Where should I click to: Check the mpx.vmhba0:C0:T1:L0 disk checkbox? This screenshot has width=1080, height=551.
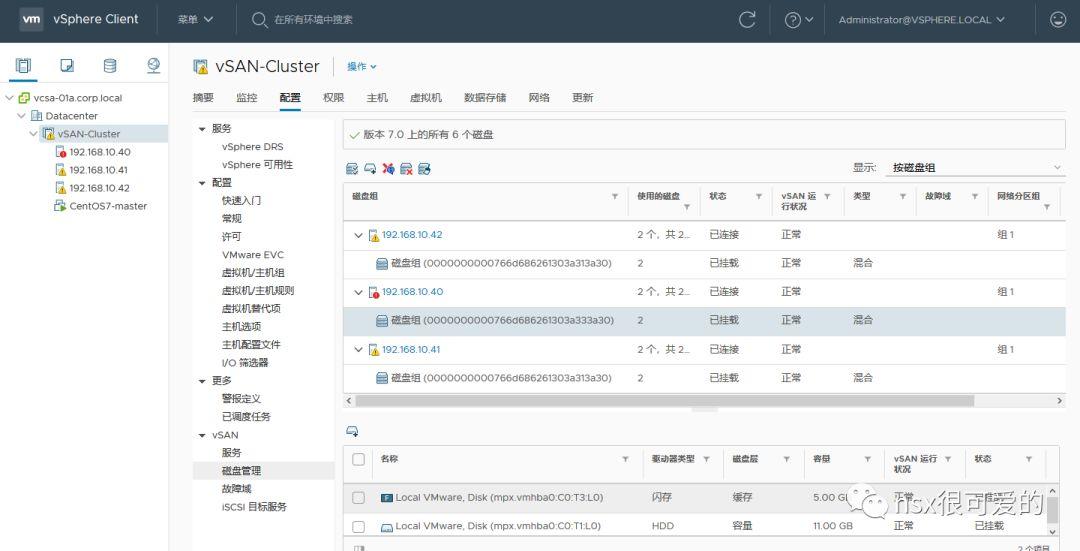click(x=358, y=526)
